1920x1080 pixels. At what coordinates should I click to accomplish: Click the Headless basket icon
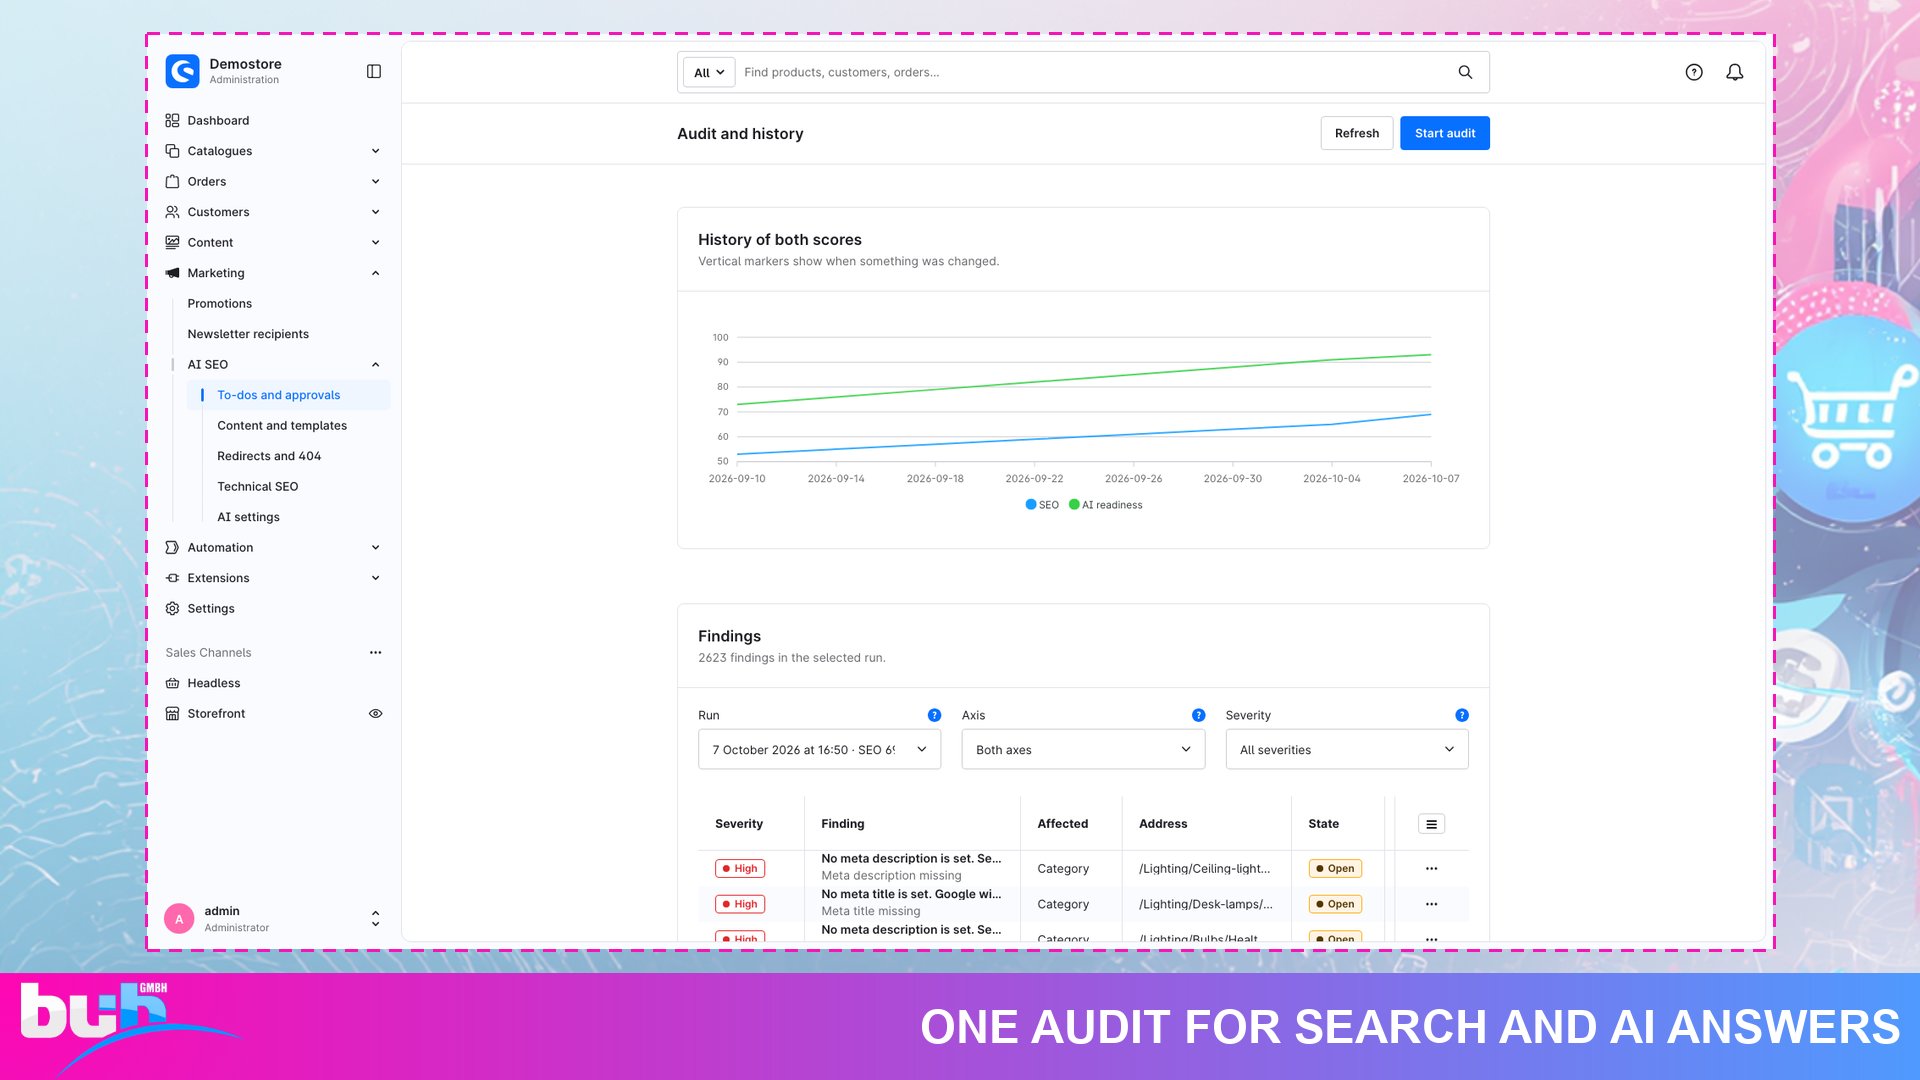pos(172,683)
